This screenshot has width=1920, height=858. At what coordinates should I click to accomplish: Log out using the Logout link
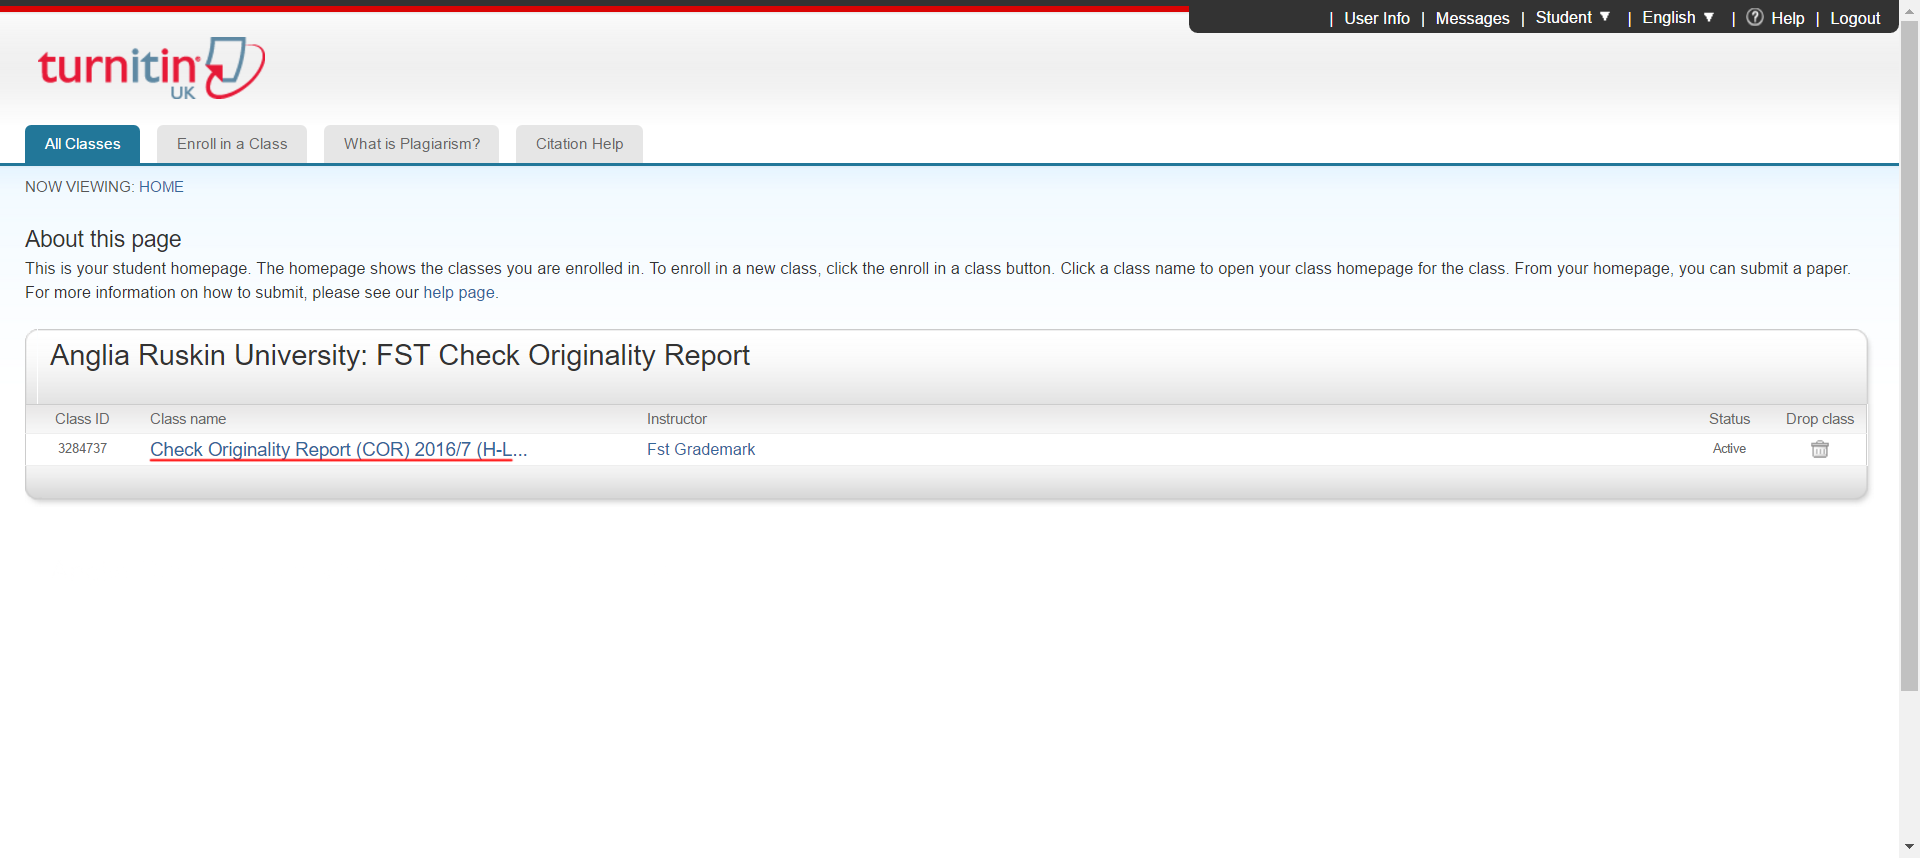point(1855,18)
